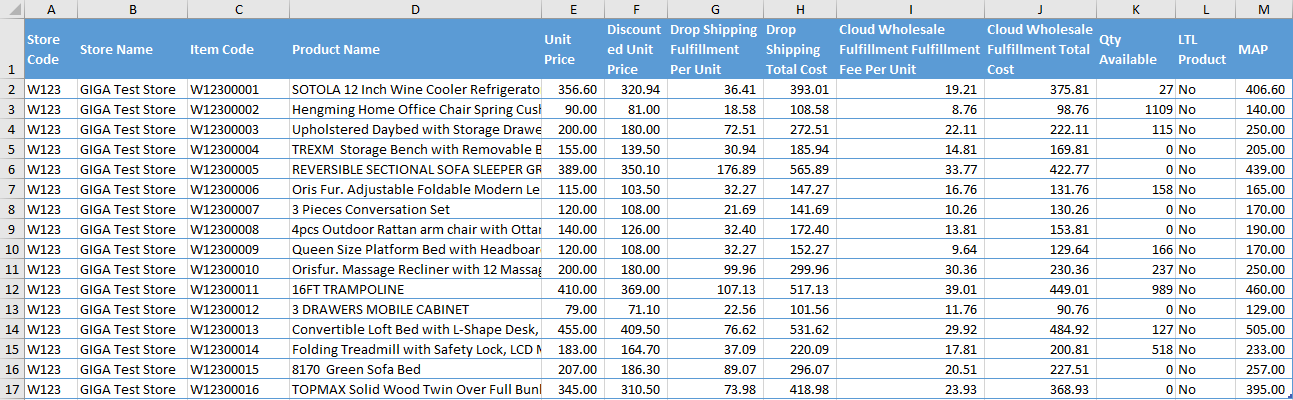Select the column D header
Image resolution: width=1293 pixels, height=400 pixels.
[x=415, y=9]
